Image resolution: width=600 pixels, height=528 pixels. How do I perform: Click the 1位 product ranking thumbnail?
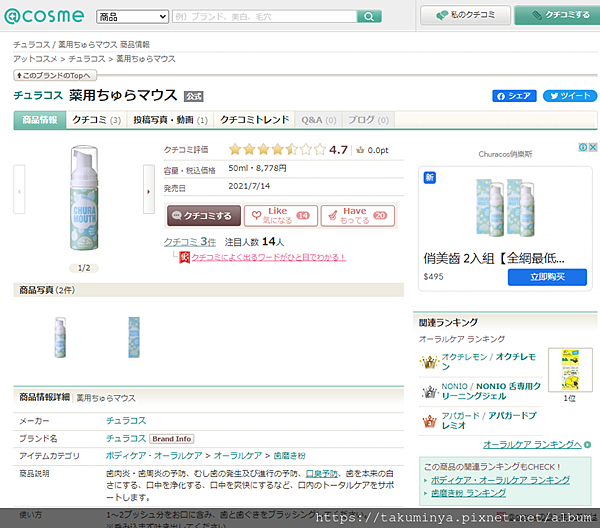[x=570, y=370]
